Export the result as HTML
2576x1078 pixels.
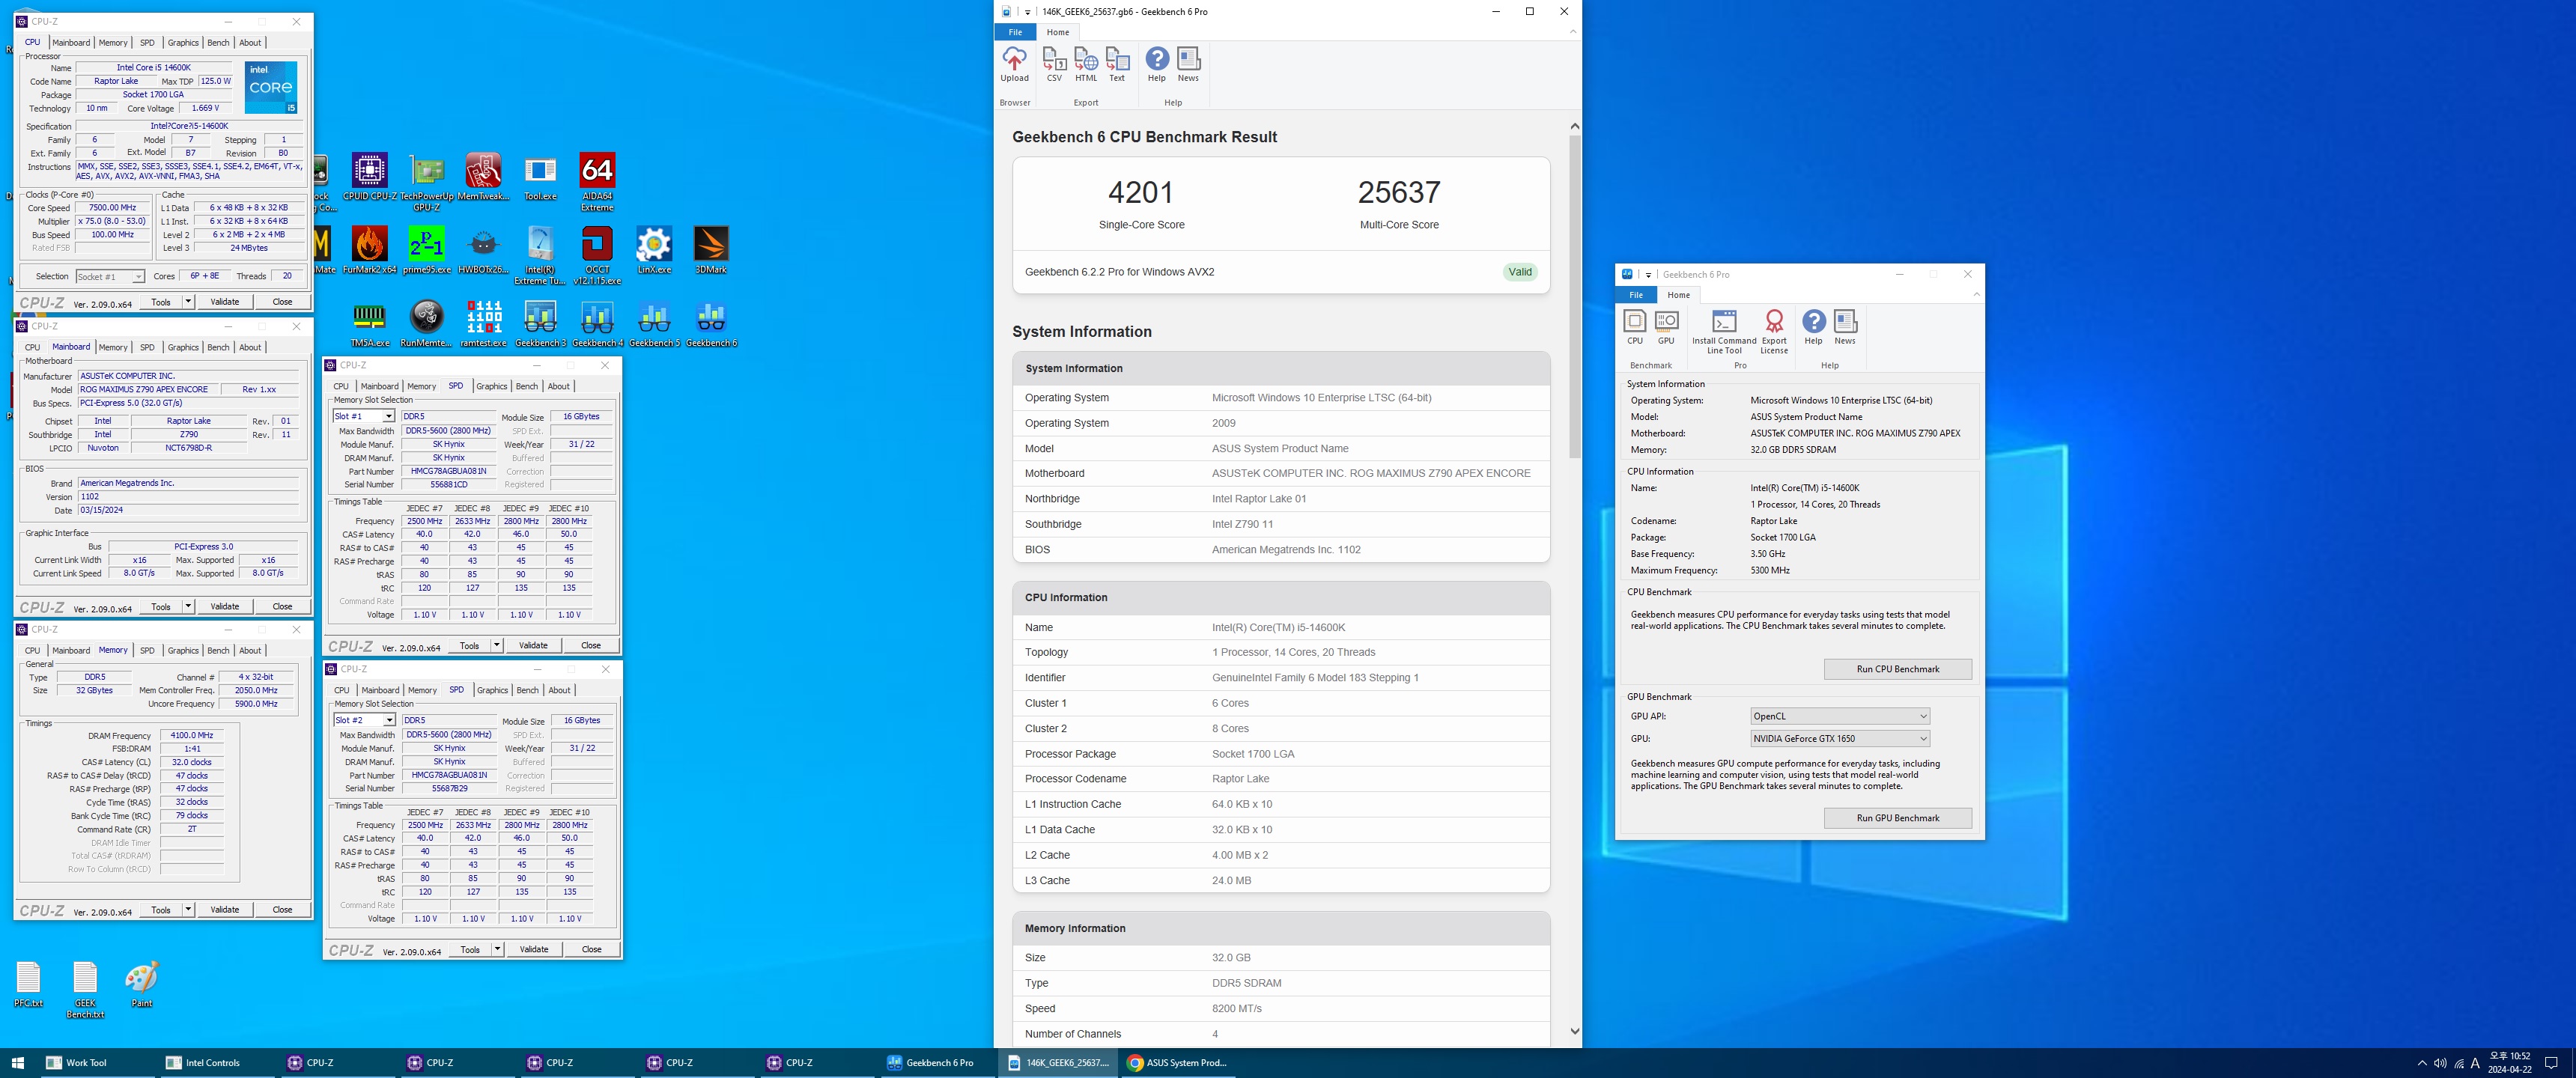pos(1086,65)
